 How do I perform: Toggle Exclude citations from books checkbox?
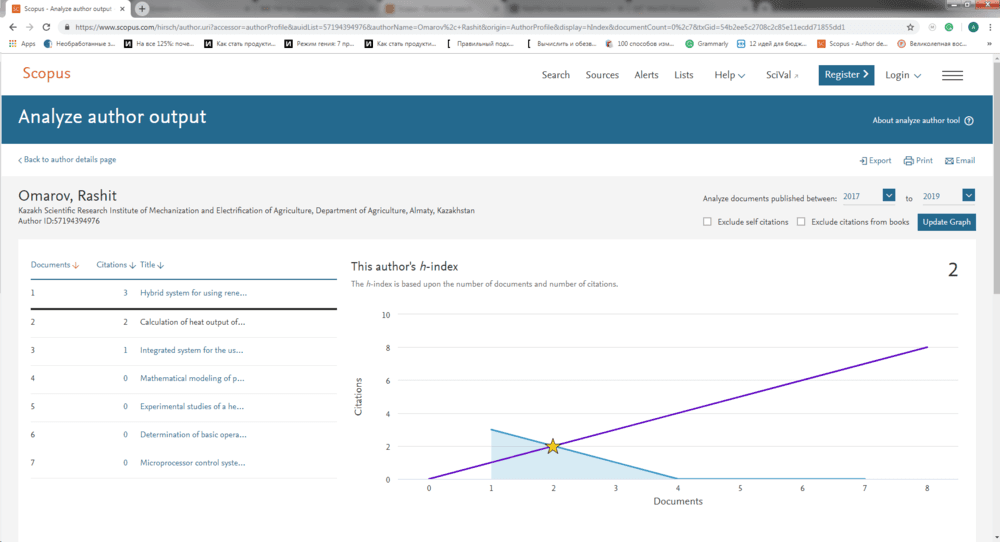click(x=801, y=222)
